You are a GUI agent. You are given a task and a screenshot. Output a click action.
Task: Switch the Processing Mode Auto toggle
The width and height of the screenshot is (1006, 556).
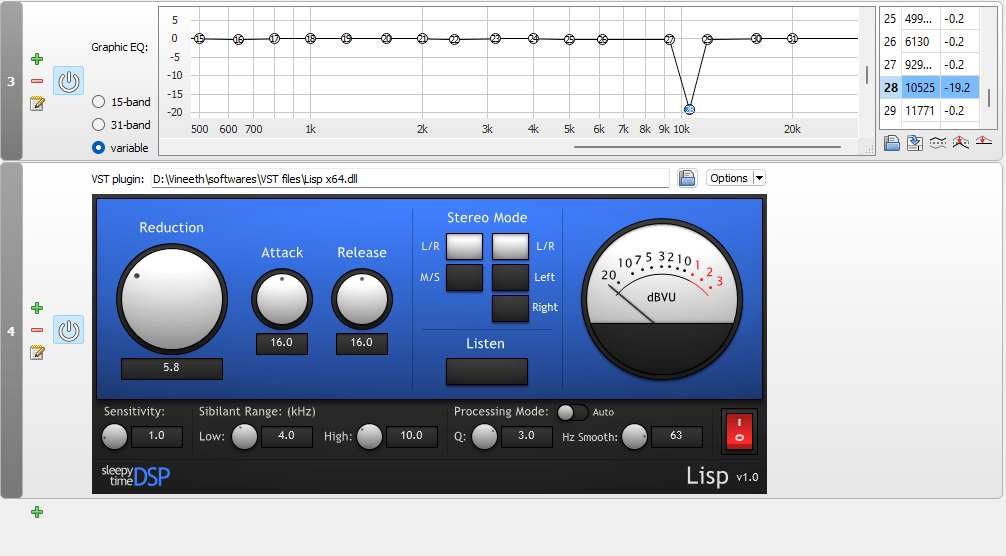click(572, 412)
